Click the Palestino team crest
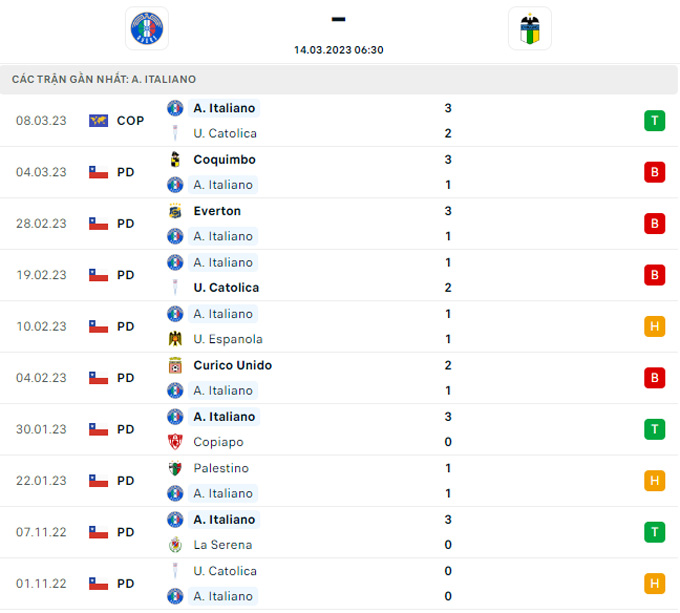Viewport: 680px width, 613px height. pyautogui.click(x=175, y=468)
